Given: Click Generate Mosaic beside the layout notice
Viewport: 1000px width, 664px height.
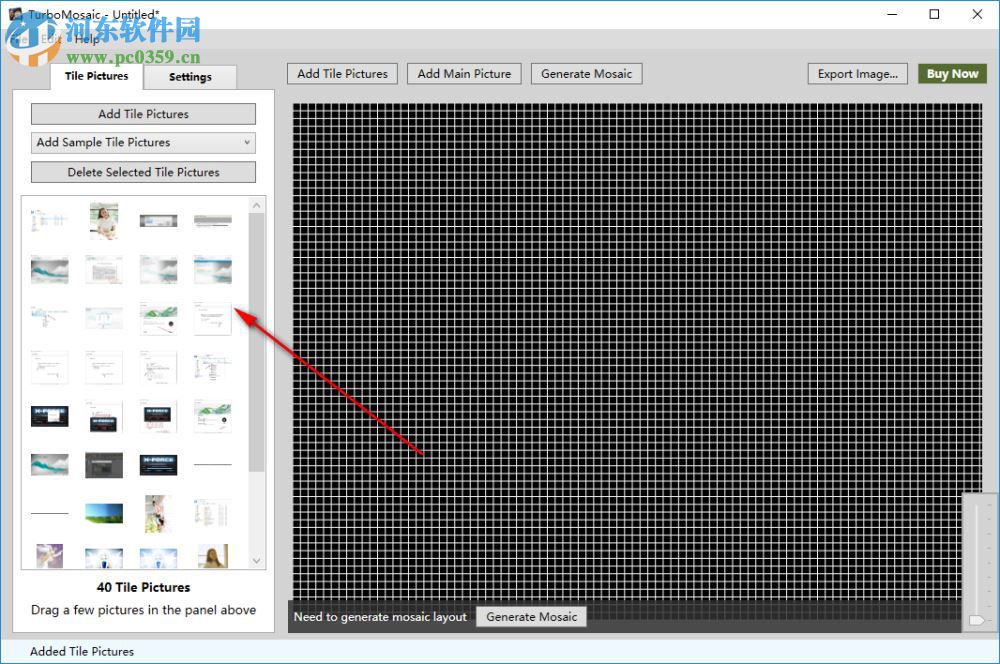Looking at the screenshot, I should click(x=531, y=617).
